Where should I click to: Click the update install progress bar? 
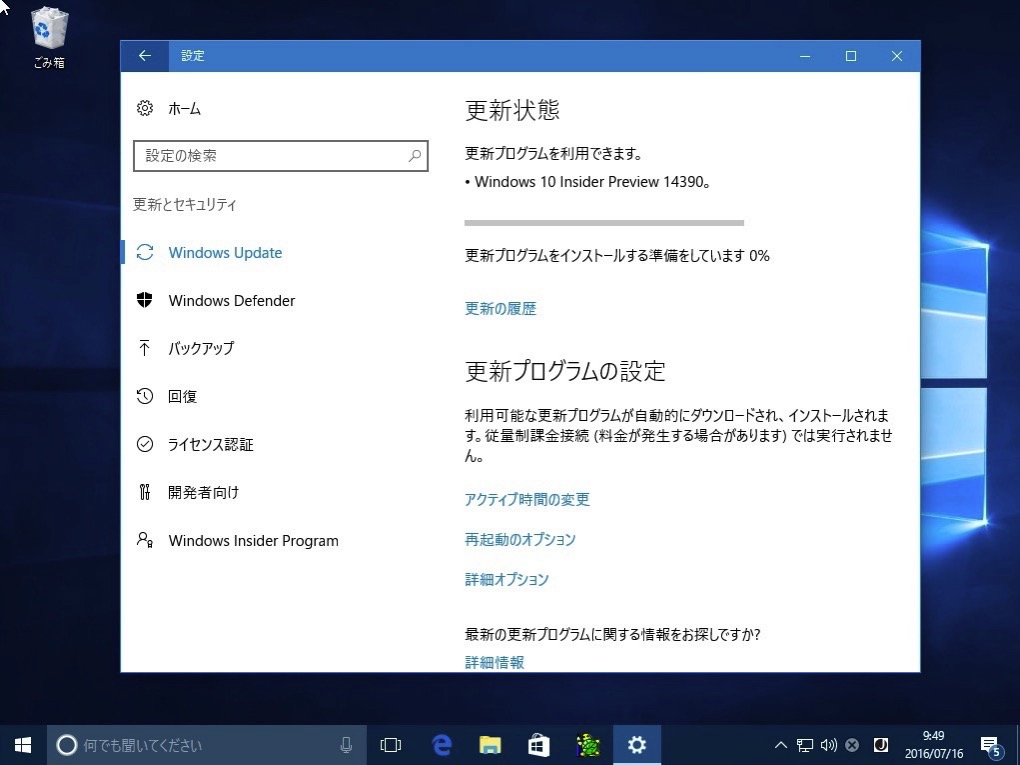(604, 223)
